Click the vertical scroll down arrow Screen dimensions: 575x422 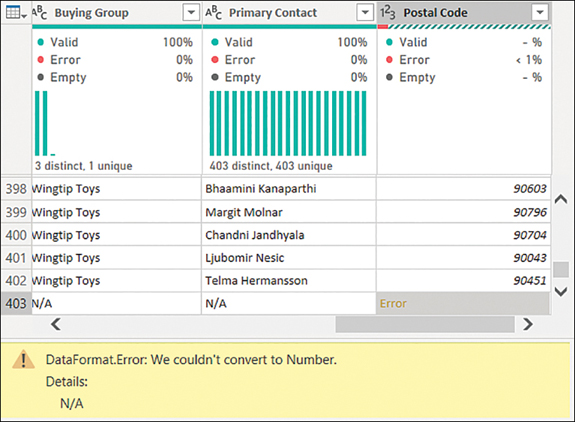pos(561,291)
